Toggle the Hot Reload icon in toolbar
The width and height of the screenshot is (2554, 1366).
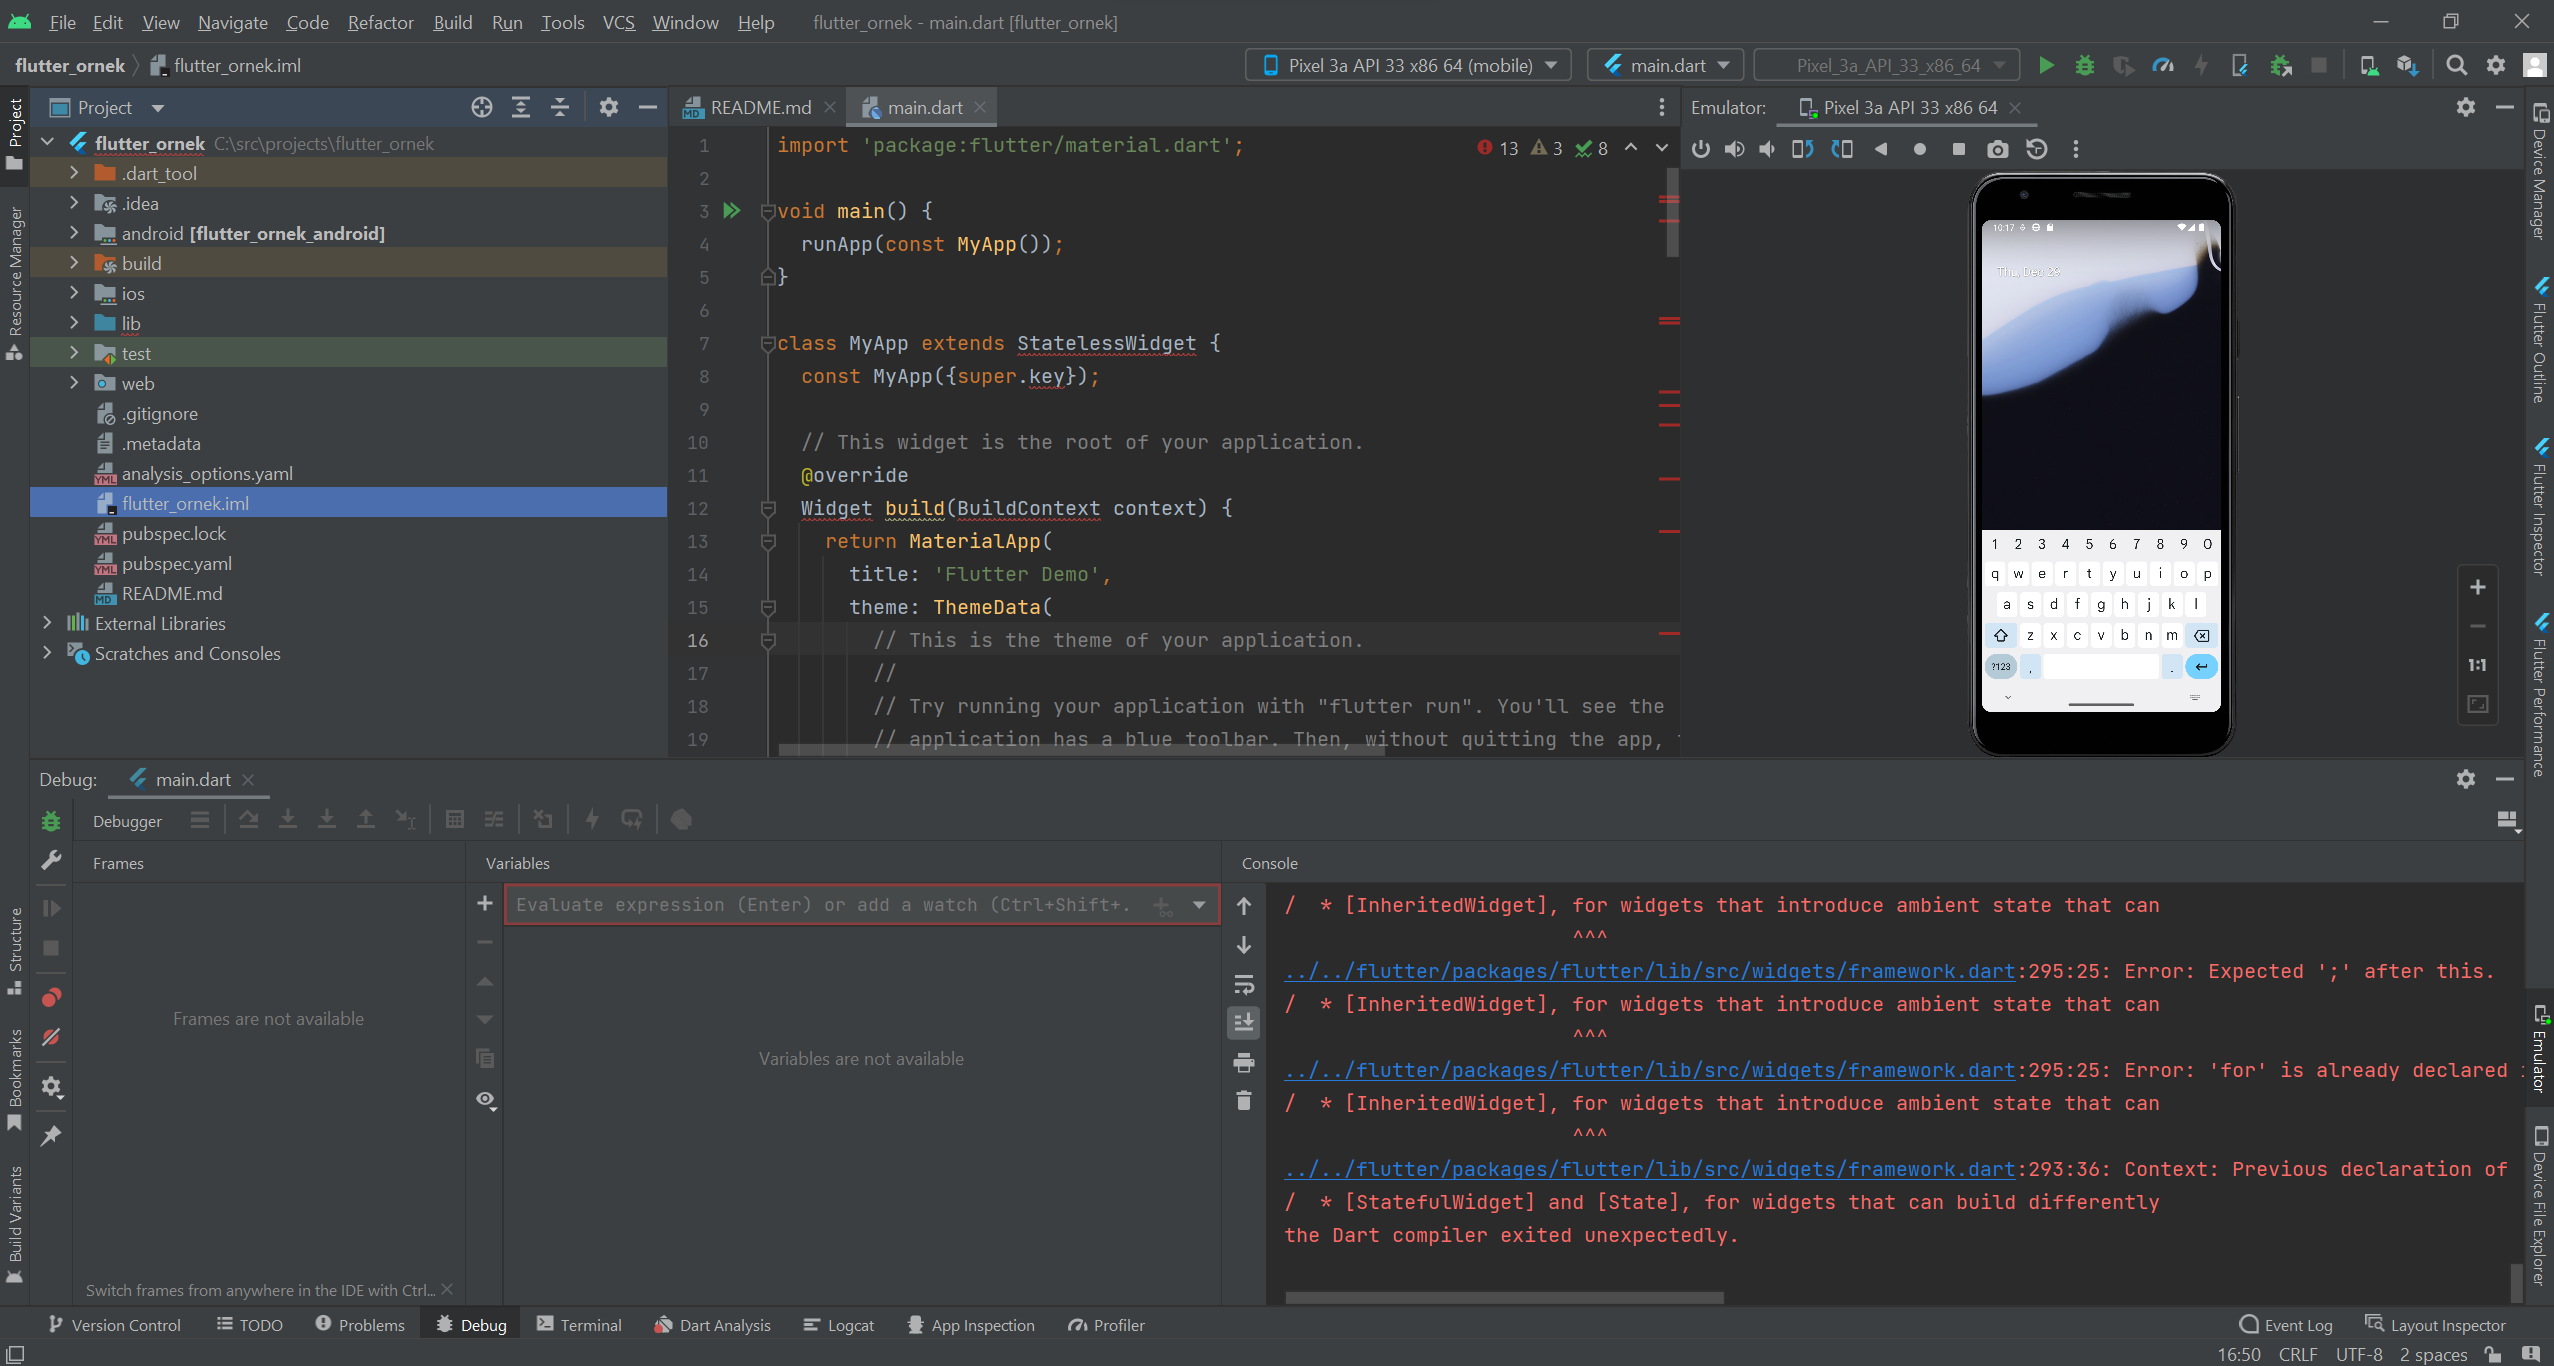point(2199,64)
